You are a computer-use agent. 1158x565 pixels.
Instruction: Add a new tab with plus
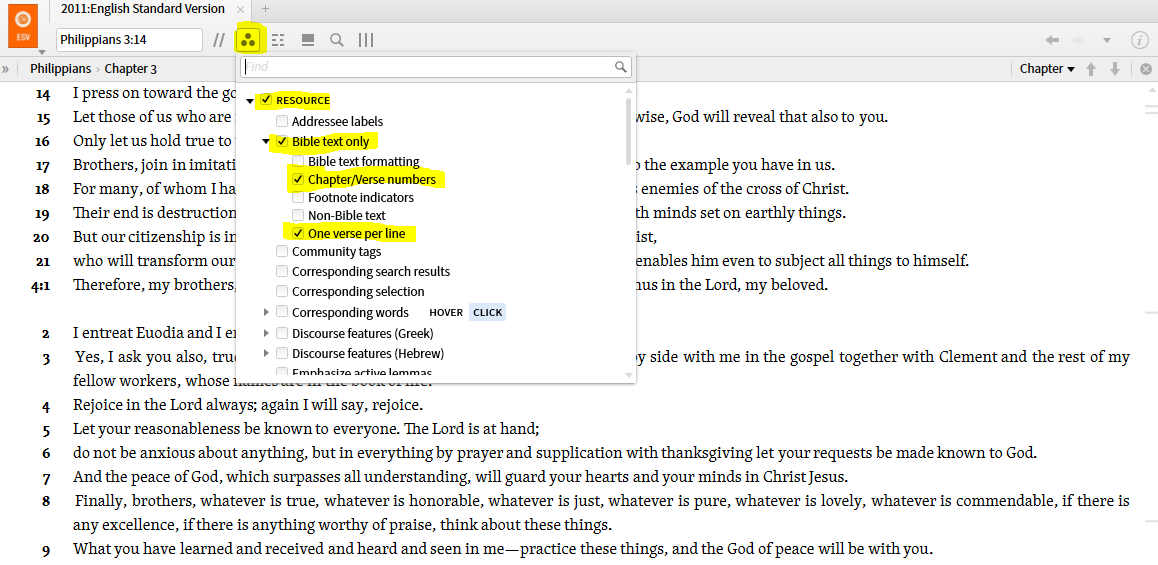tap(266, 9)
